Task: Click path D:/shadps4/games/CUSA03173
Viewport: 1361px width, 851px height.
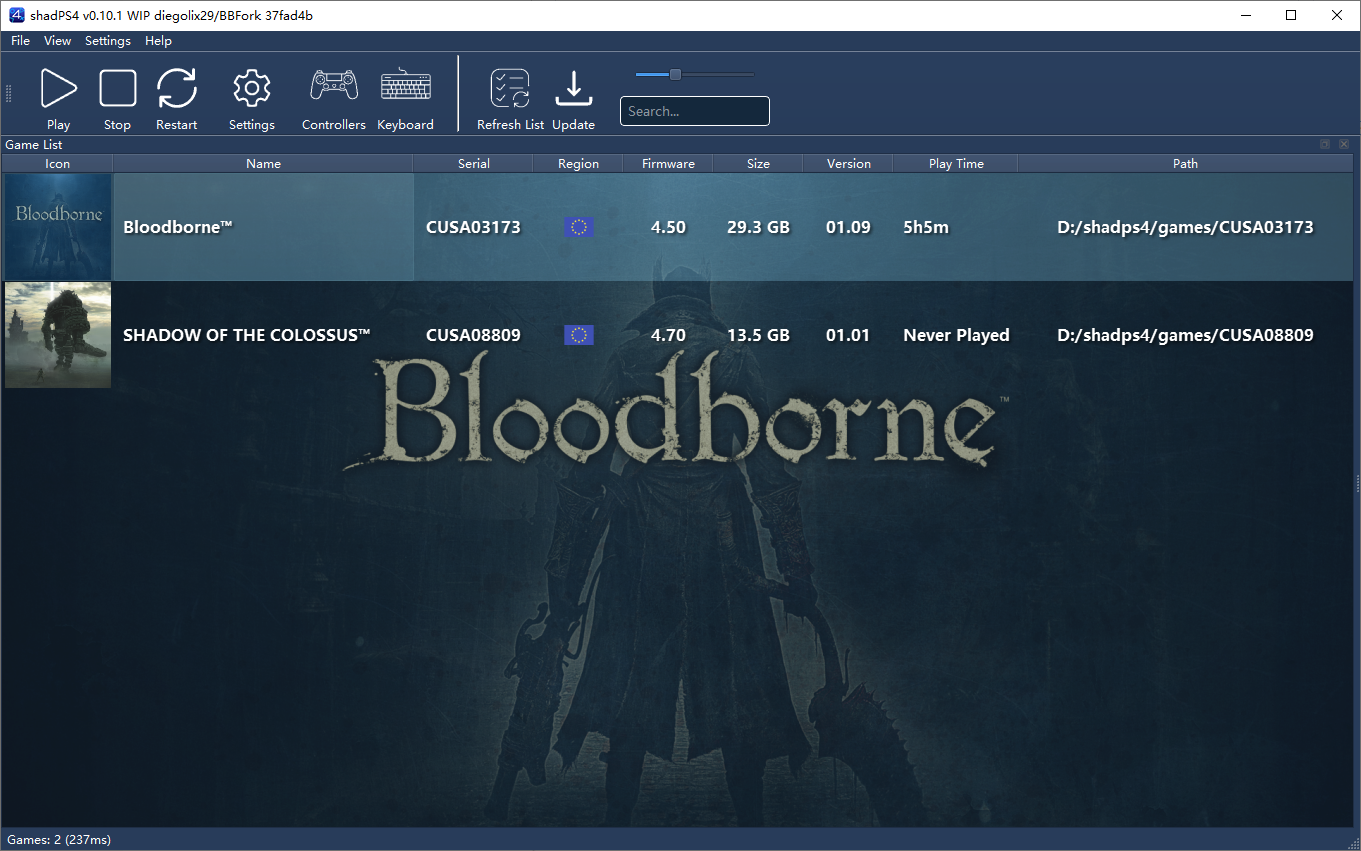Action: coord(1185,227)
